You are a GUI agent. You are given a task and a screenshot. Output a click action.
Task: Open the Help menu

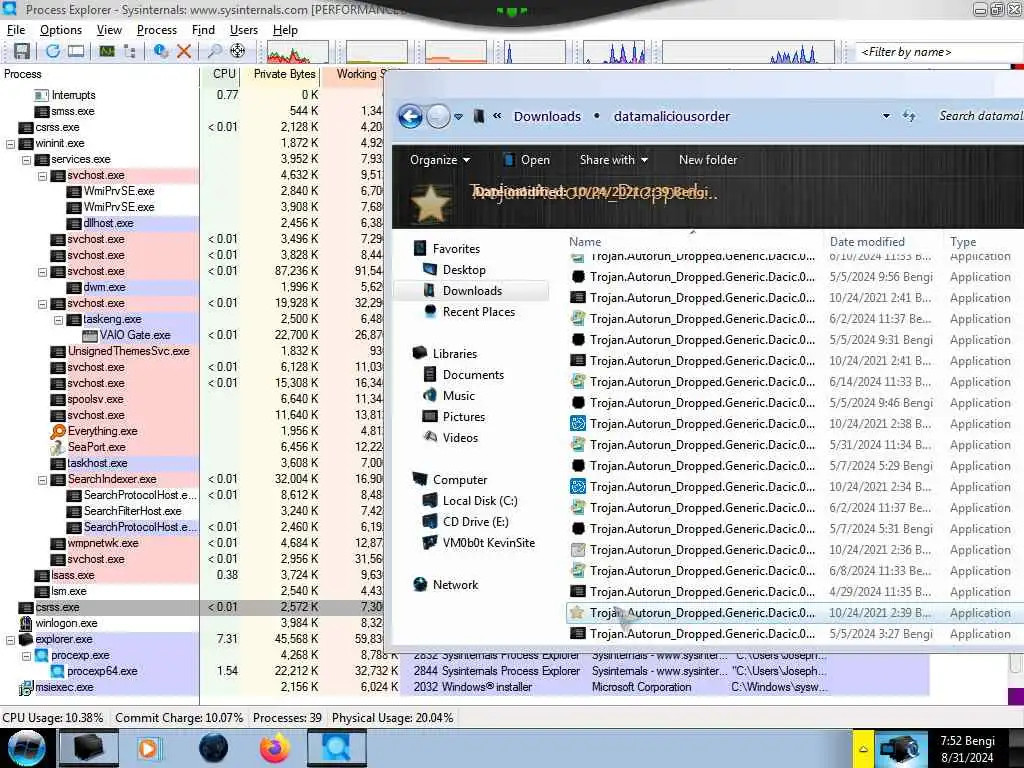[285, 30]
